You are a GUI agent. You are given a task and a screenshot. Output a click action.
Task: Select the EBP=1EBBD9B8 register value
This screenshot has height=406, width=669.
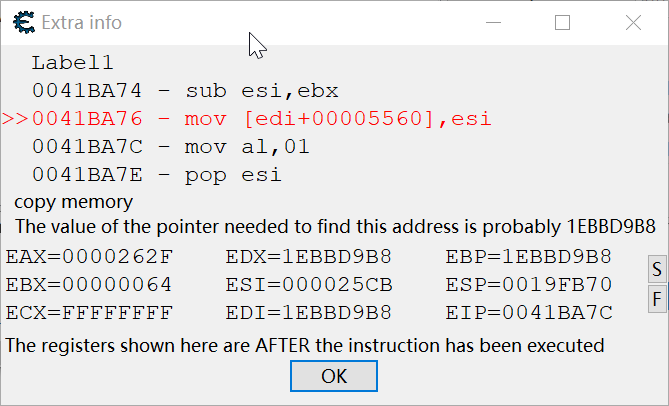click(529, 257)
